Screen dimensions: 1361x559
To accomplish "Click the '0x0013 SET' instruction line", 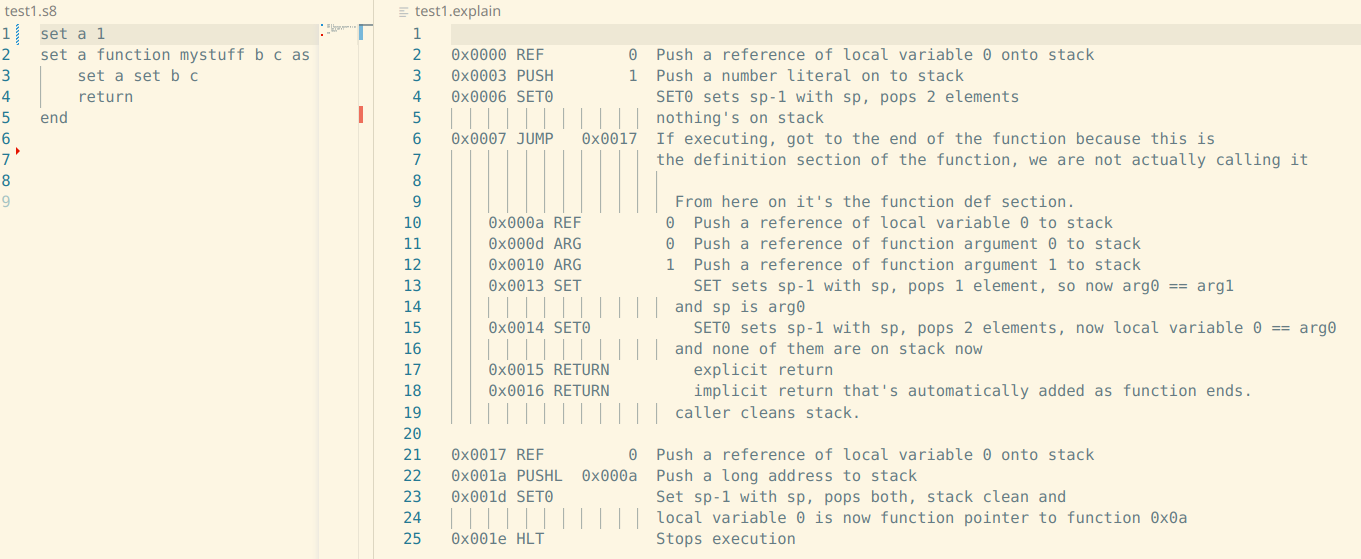I will click(861, 286).
